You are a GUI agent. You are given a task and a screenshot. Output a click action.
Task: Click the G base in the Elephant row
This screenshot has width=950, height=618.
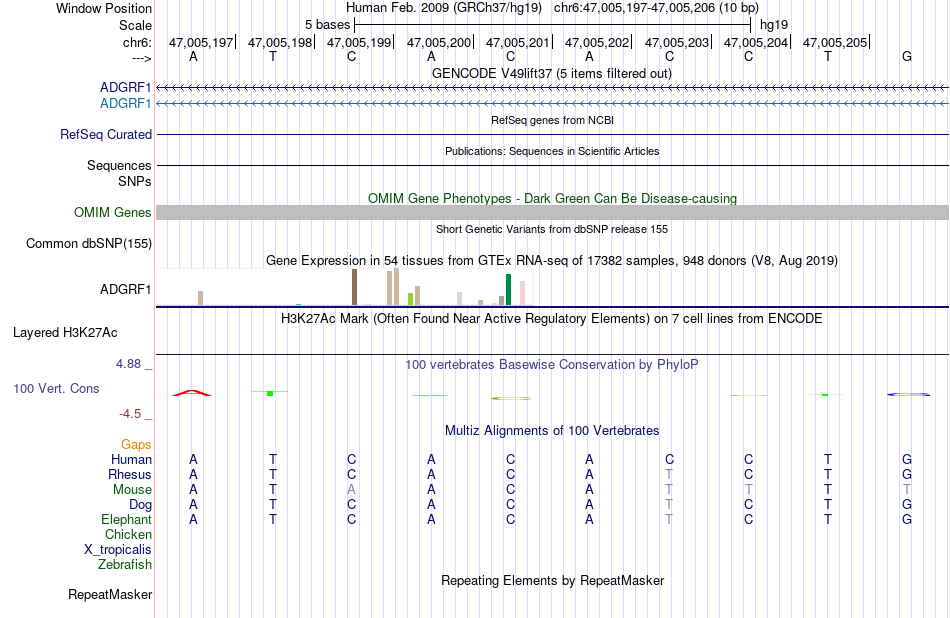(x=907, y=519)
